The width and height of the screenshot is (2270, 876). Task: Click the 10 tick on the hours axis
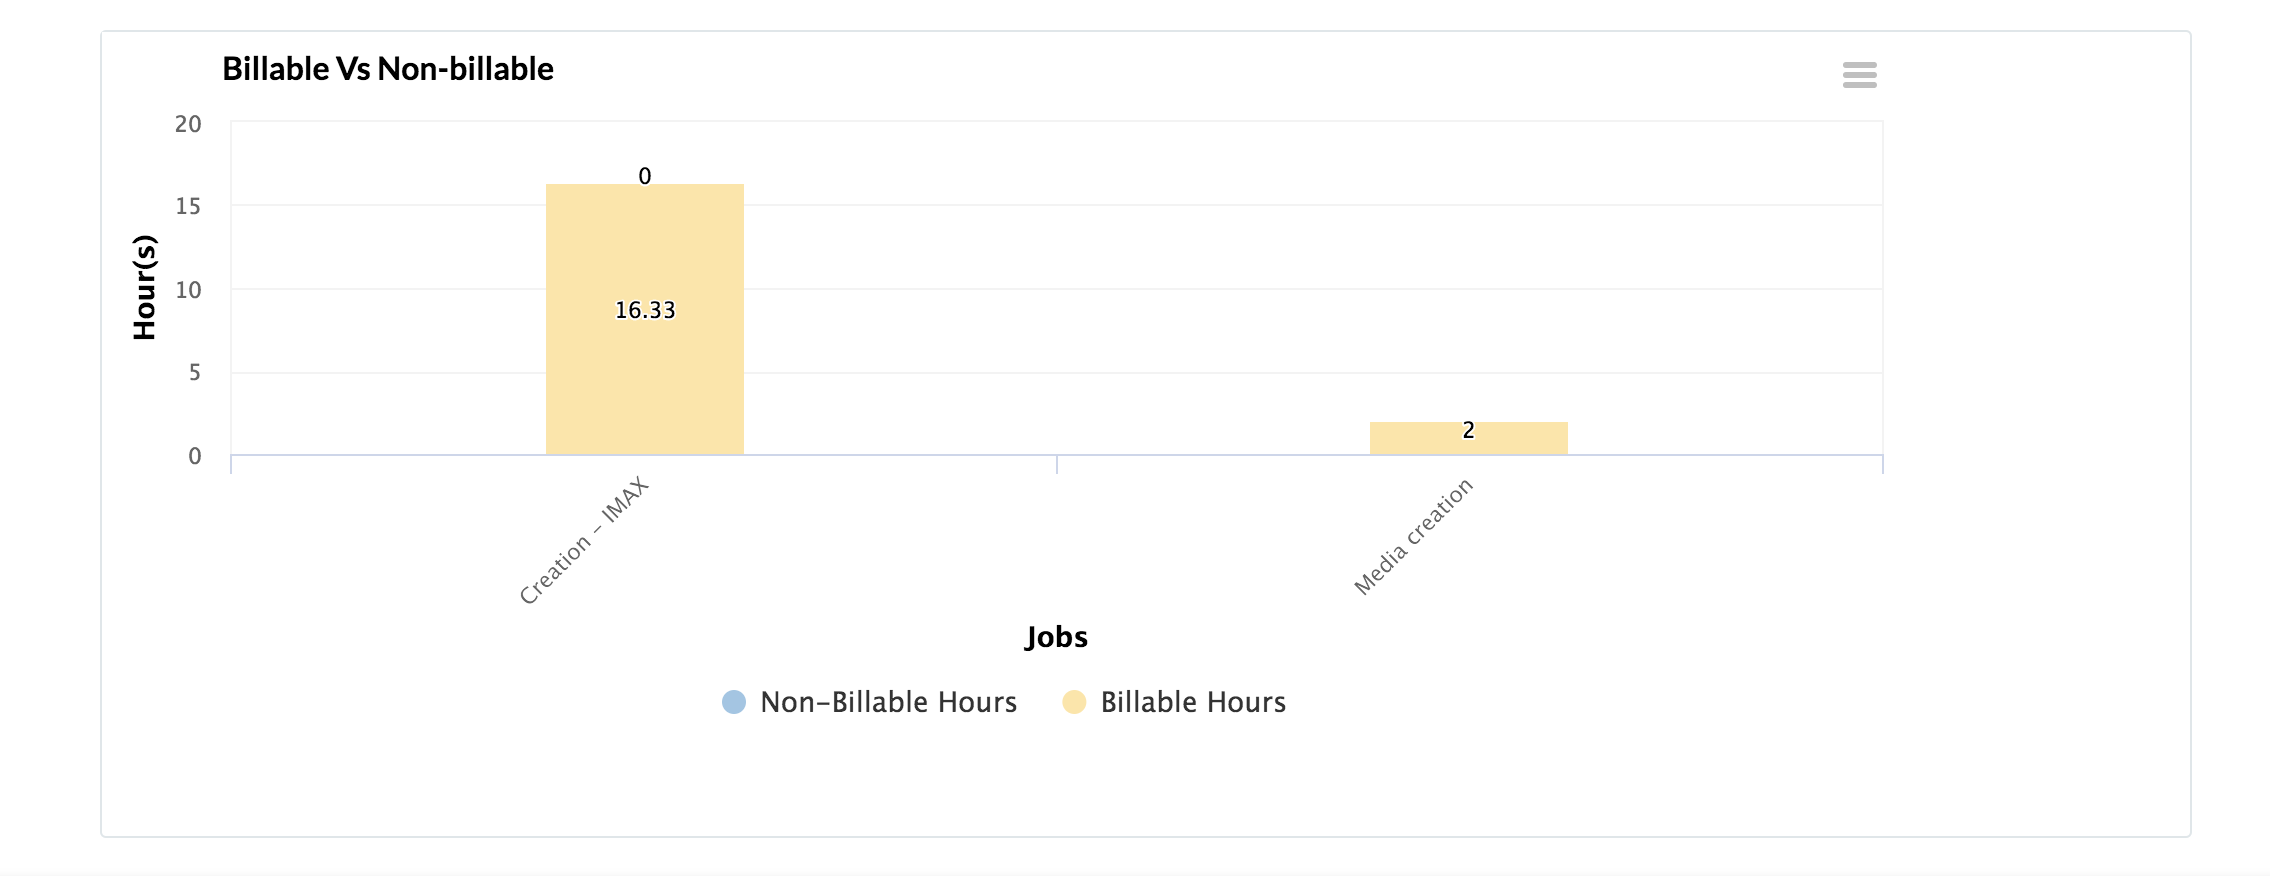click(x=188, y=290)
